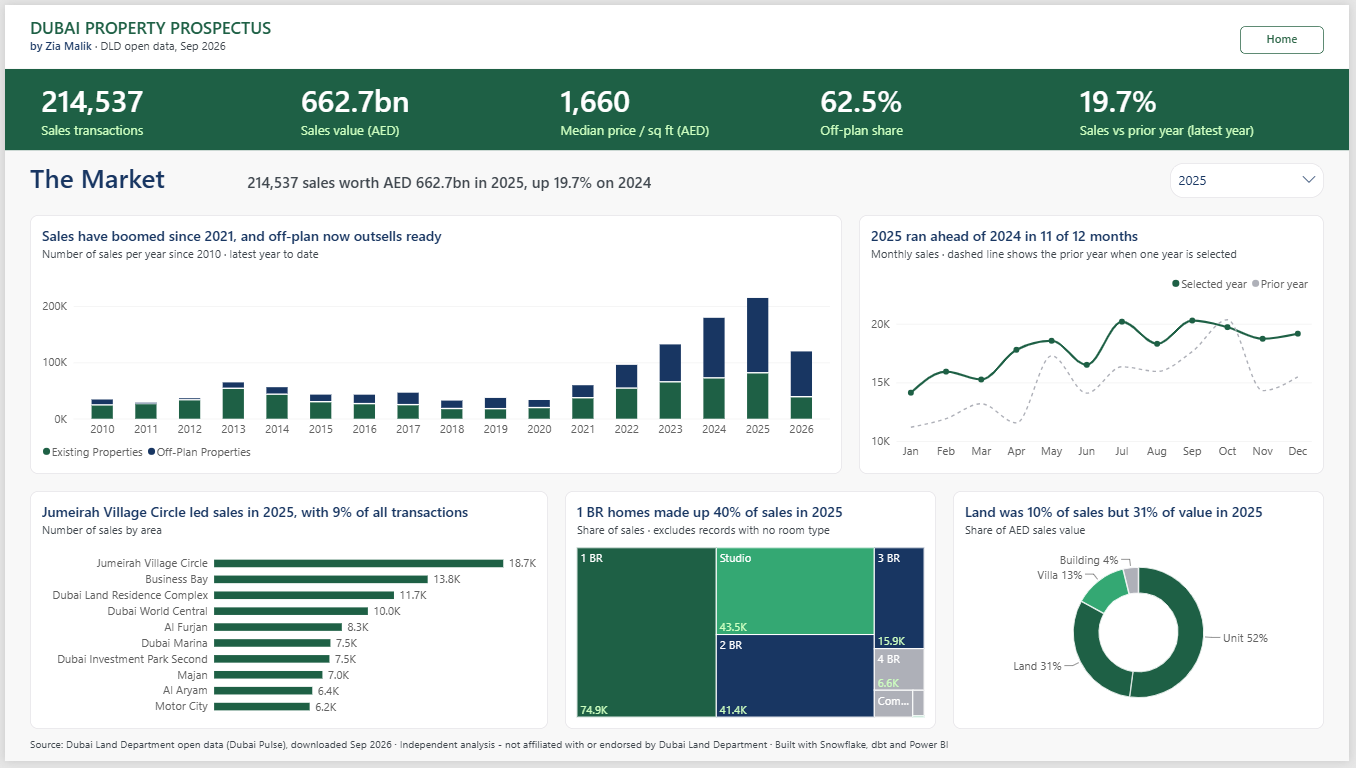Click the existing-properties segment of the 2013 bar
Viewport: 1356px width, 768px height.
click(233, 403)
